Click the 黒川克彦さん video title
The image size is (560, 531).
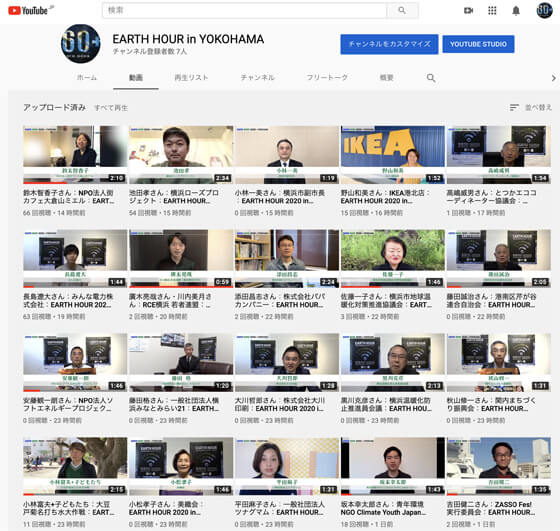(386, 404)
